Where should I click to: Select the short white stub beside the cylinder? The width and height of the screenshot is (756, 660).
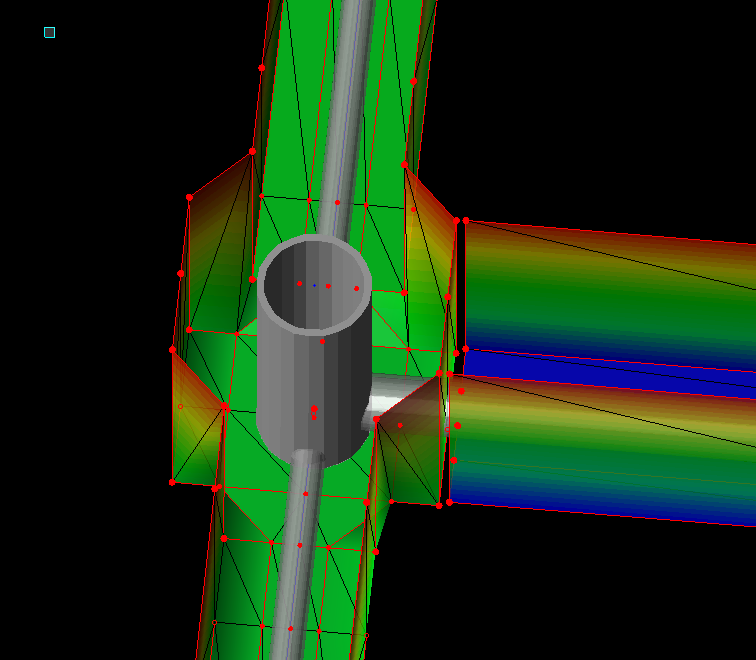coord(388,396)
